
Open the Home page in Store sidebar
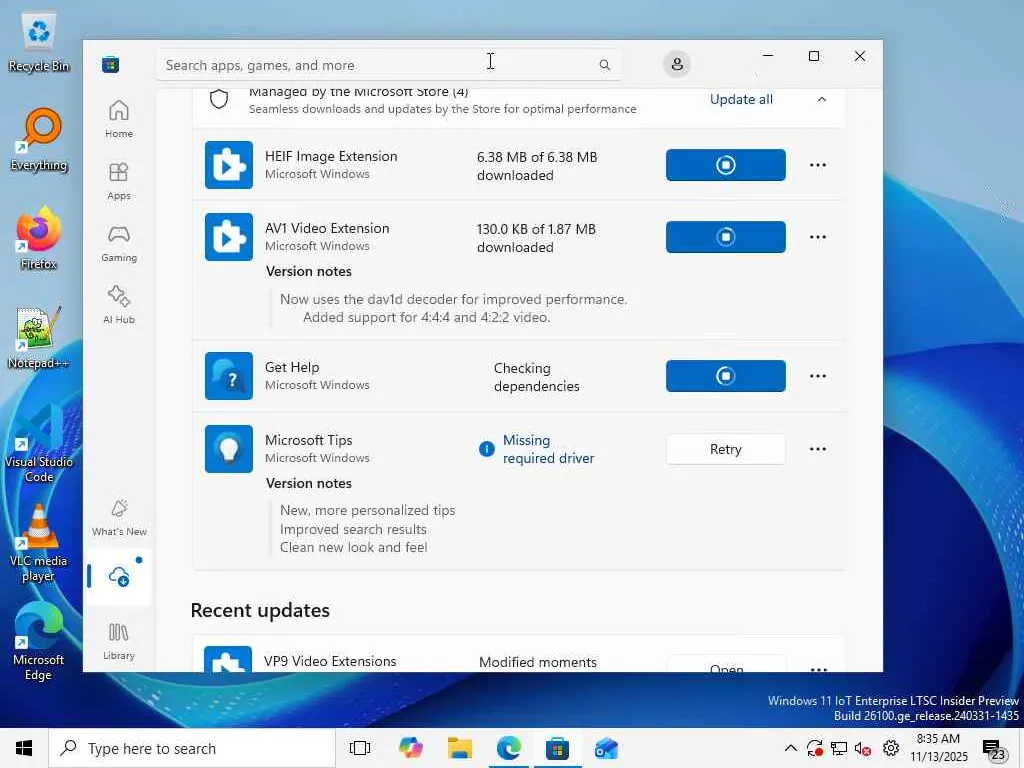coord(119,119)
